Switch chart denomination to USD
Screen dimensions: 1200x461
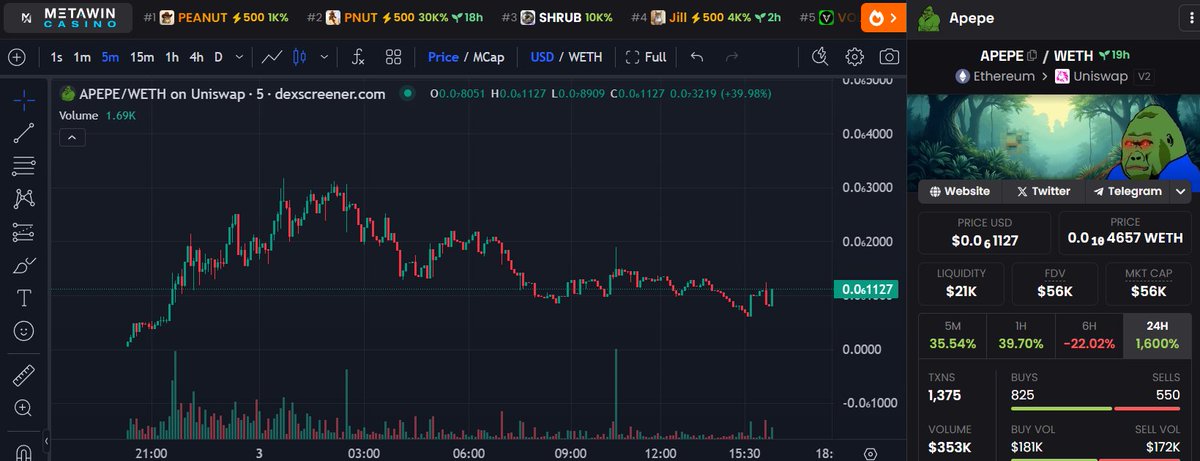[542, 57]
